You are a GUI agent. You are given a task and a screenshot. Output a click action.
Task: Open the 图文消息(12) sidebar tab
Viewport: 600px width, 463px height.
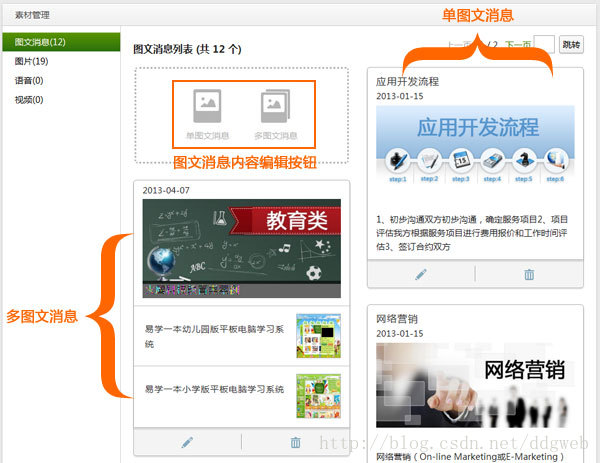click(61, 42)
